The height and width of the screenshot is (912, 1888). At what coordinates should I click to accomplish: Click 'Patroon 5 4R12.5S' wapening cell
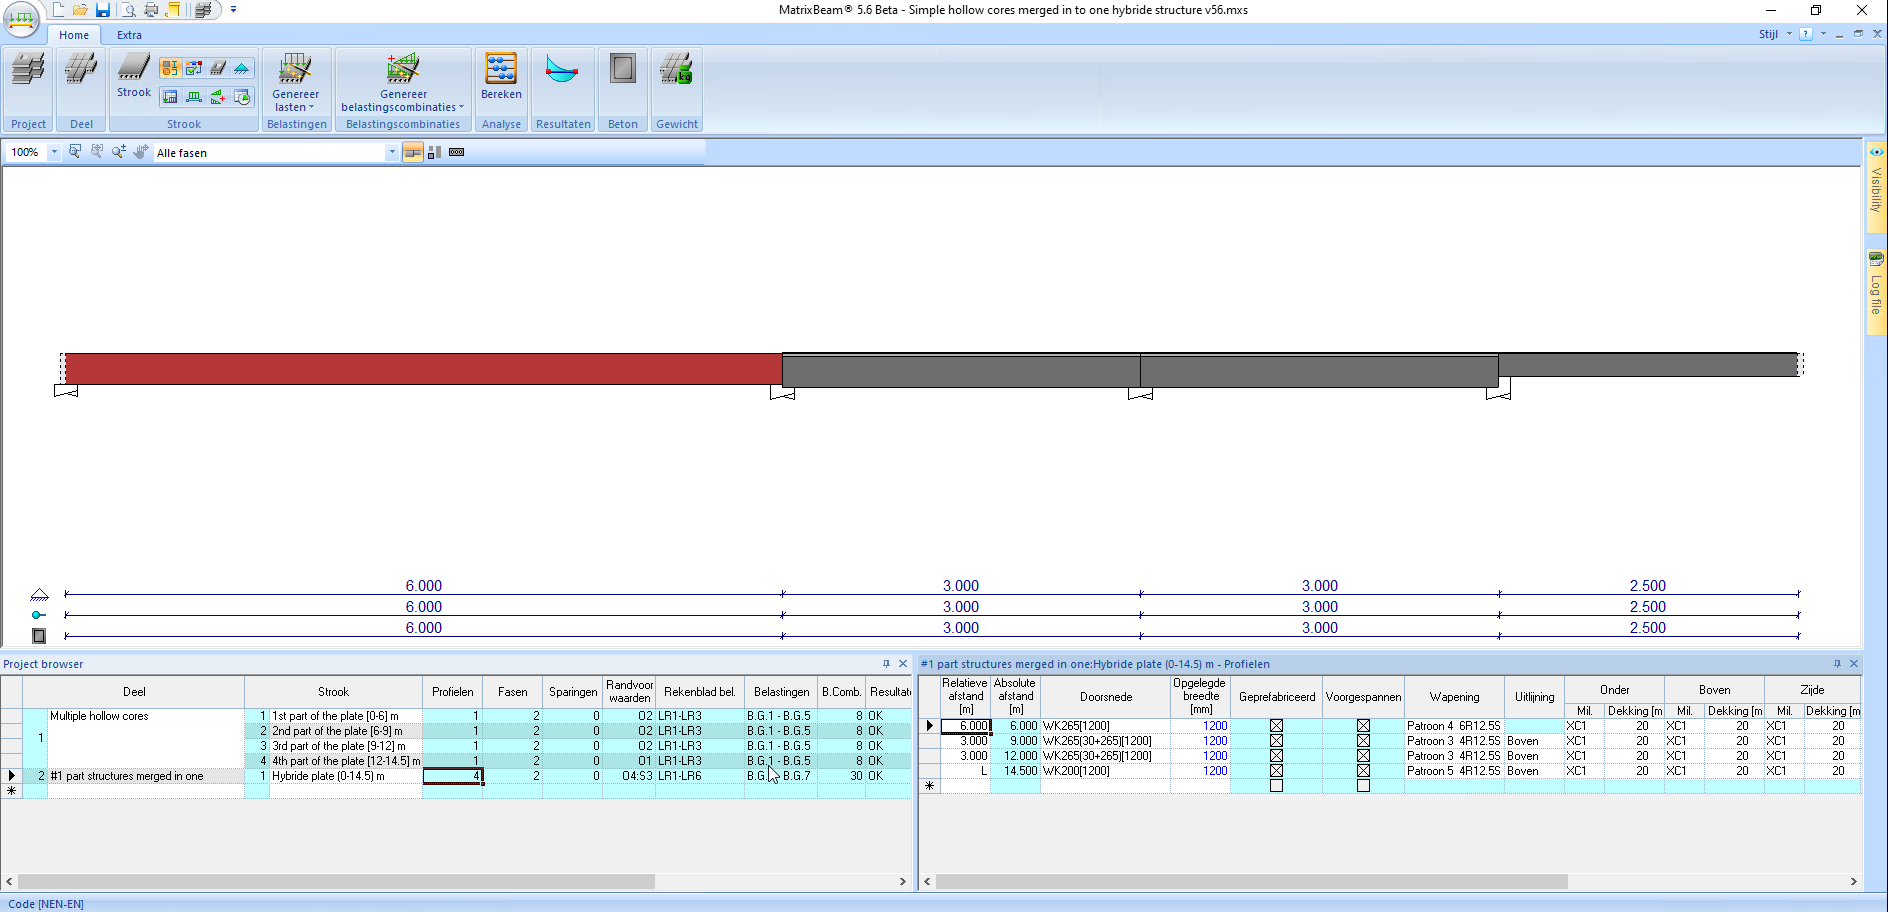pos(1454,771)
